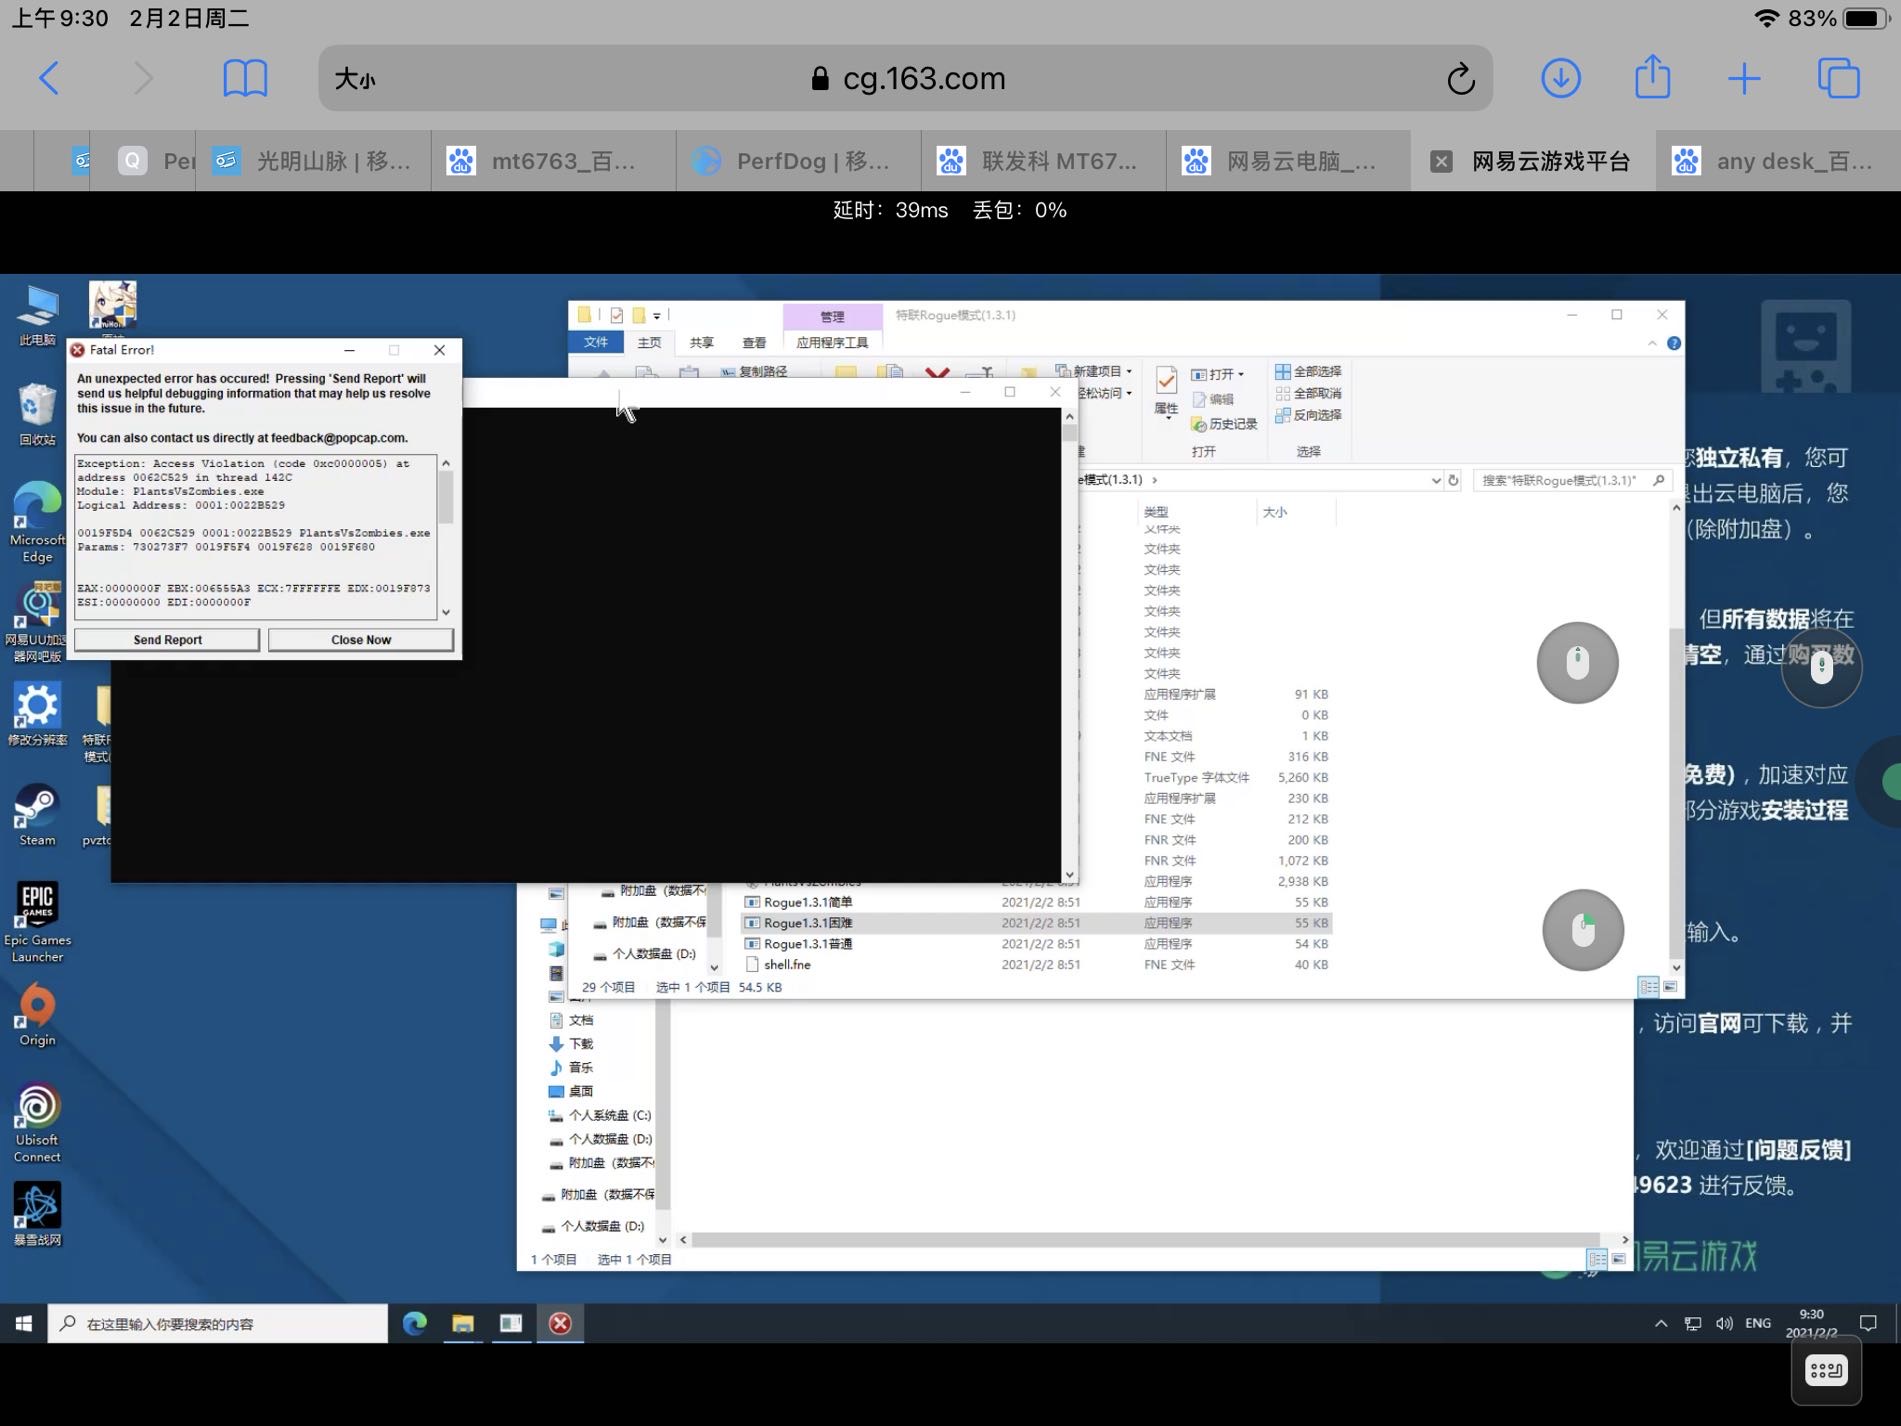Open Safari bookmarks book icon
This screenshot has width=1901, height=1426.
(245, 78)
